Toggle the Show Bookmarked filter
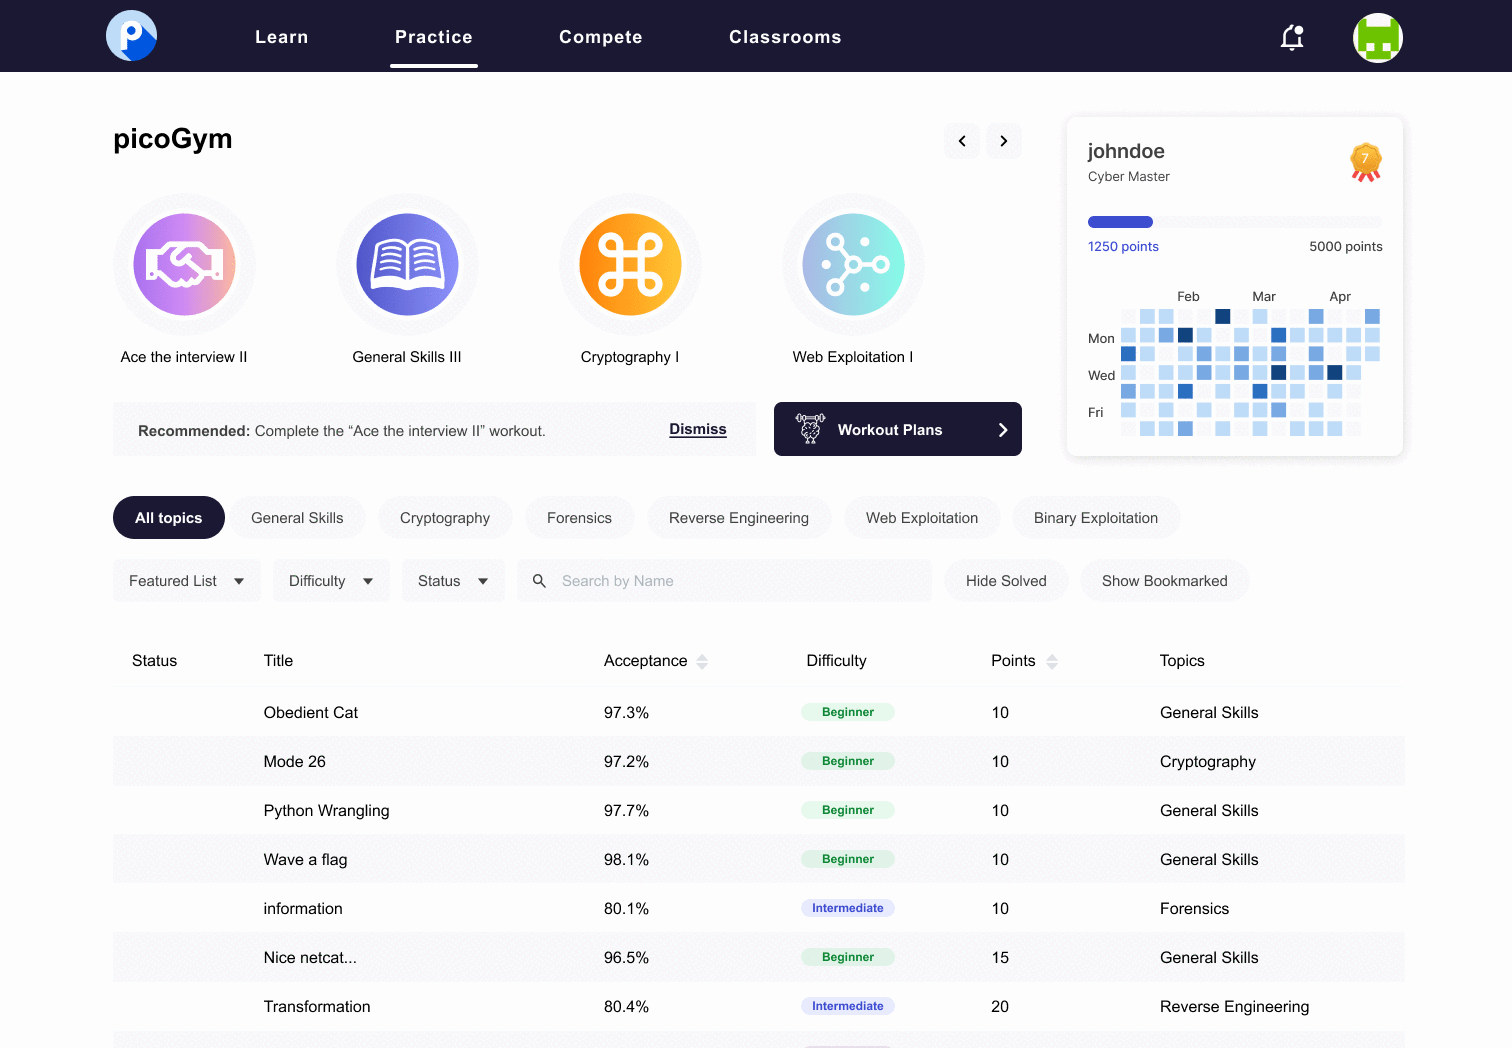 (x=1164, y=581)
